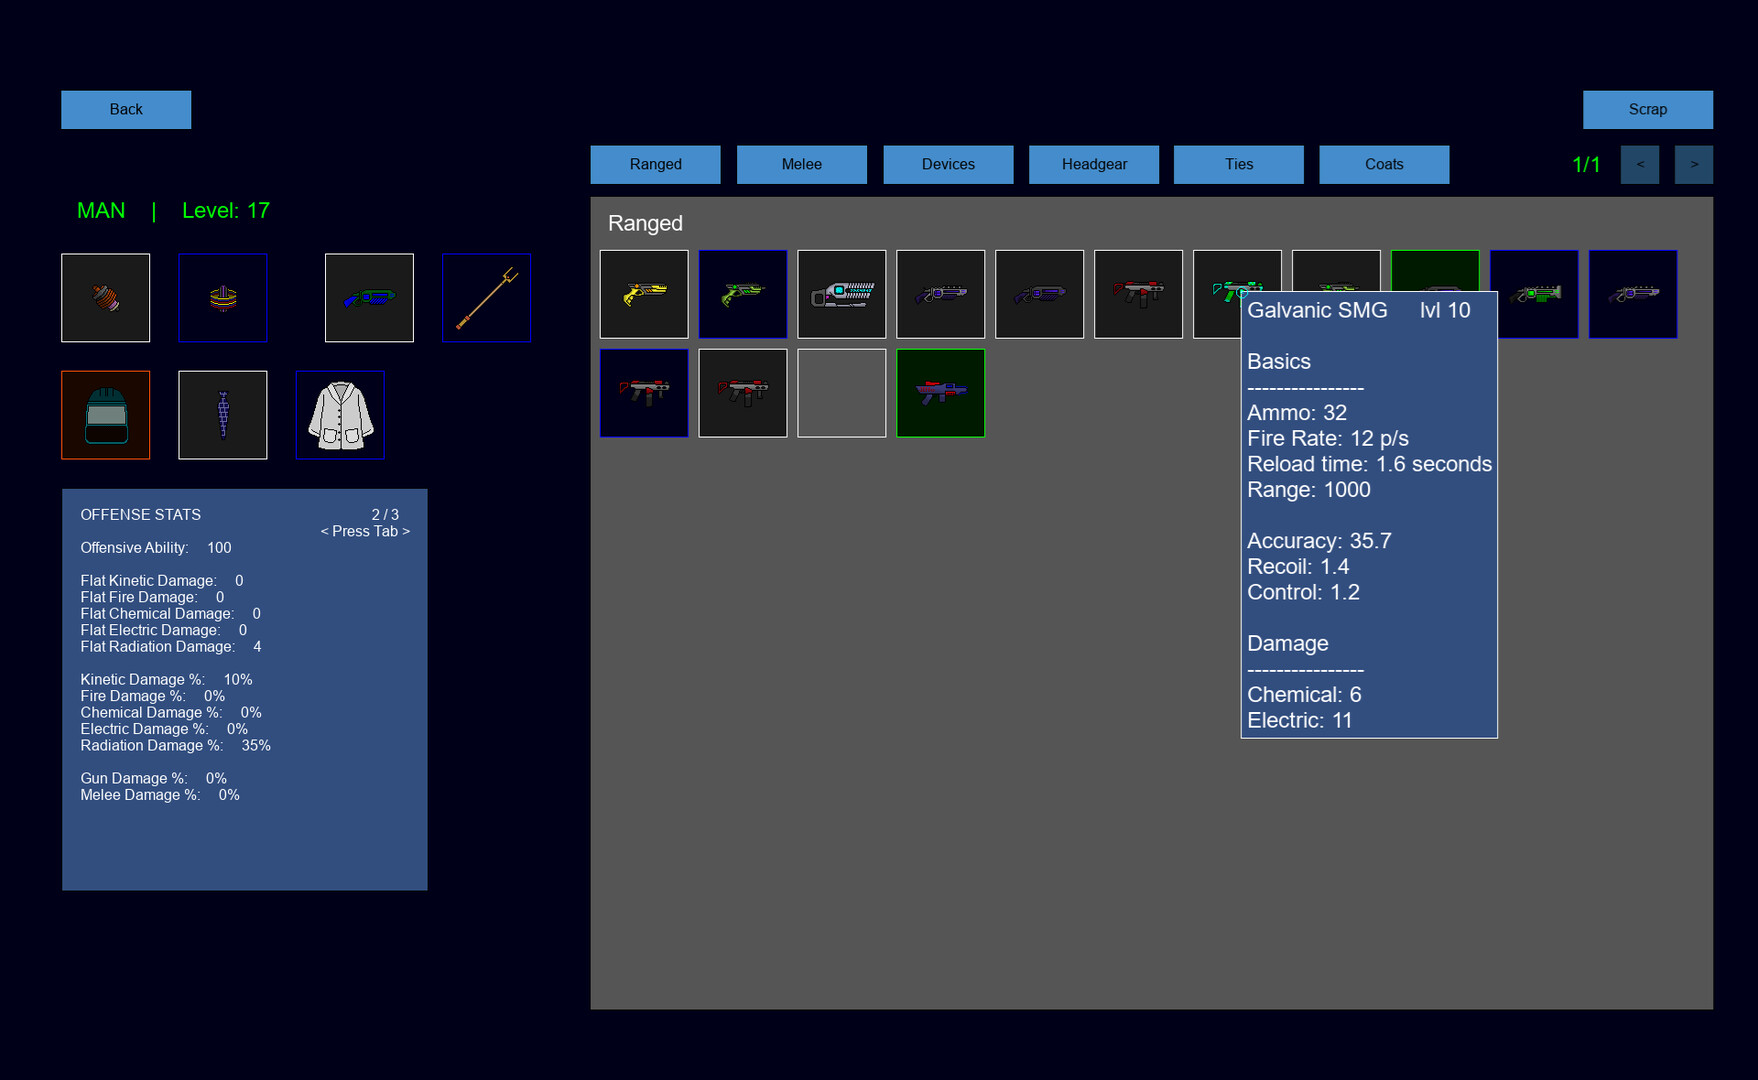Select the equipped white lab coat
The width and height of the screenshot is (1758, 1080).
click(340, 415)
